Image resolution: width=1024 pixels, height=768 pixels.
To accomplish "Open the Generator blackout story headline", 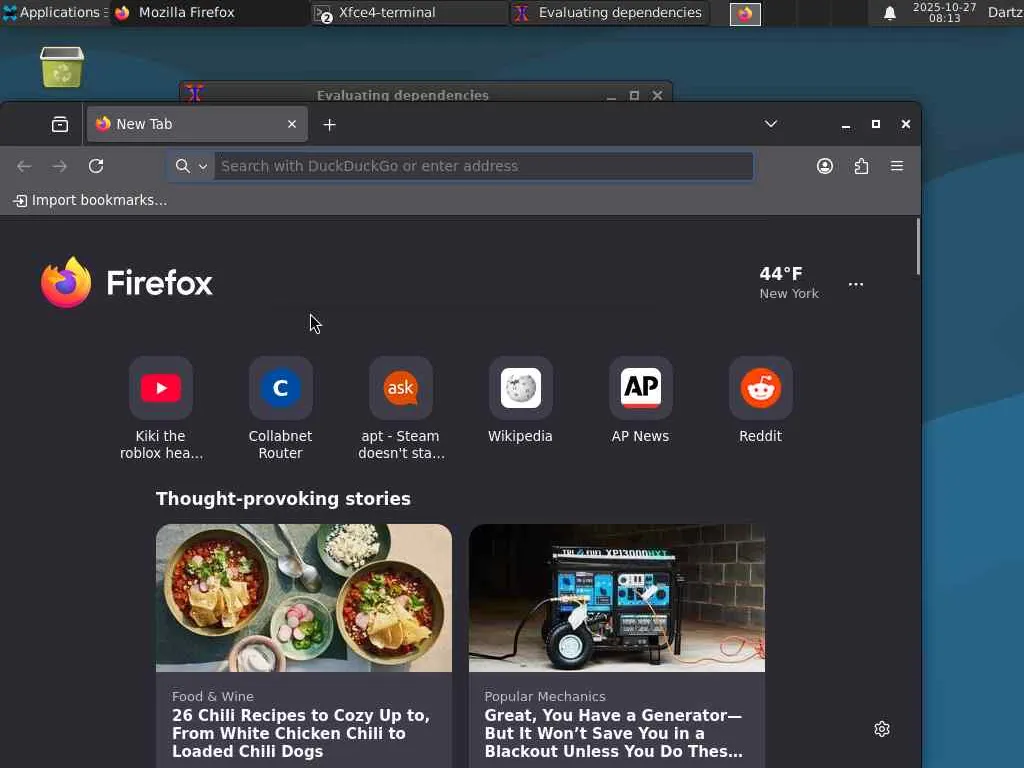I will 614,733.
